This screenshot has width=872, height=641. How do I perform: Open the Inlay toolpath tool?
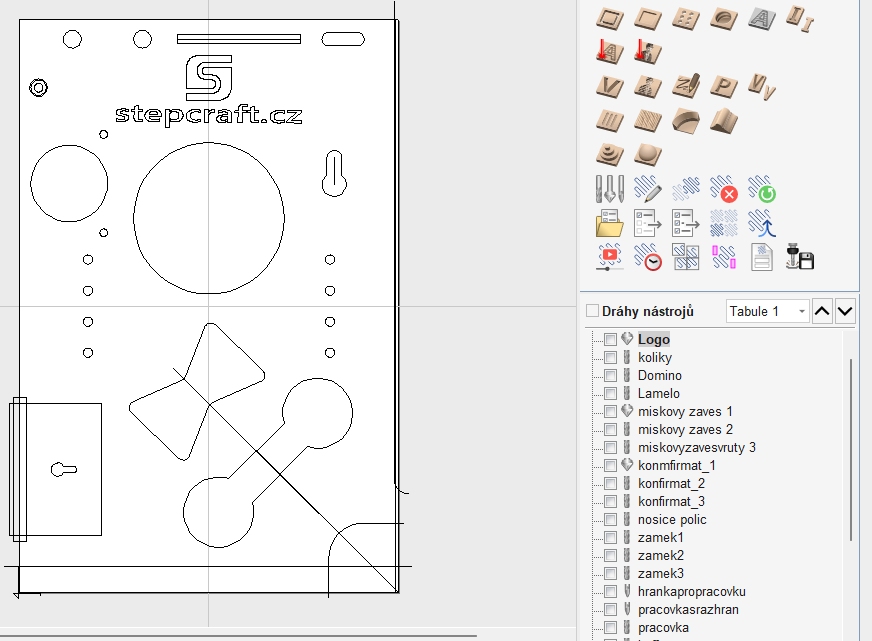click(x=724, y=19)
